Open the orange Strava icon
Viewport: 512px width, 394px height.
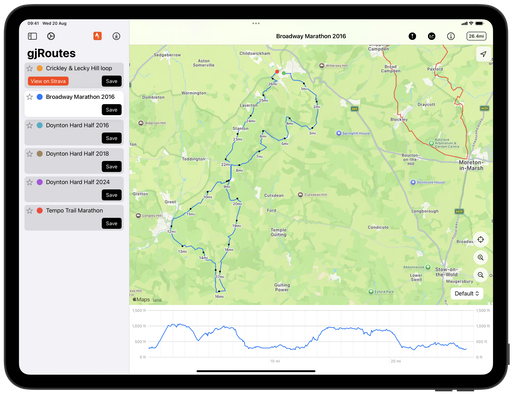point(97,36)
